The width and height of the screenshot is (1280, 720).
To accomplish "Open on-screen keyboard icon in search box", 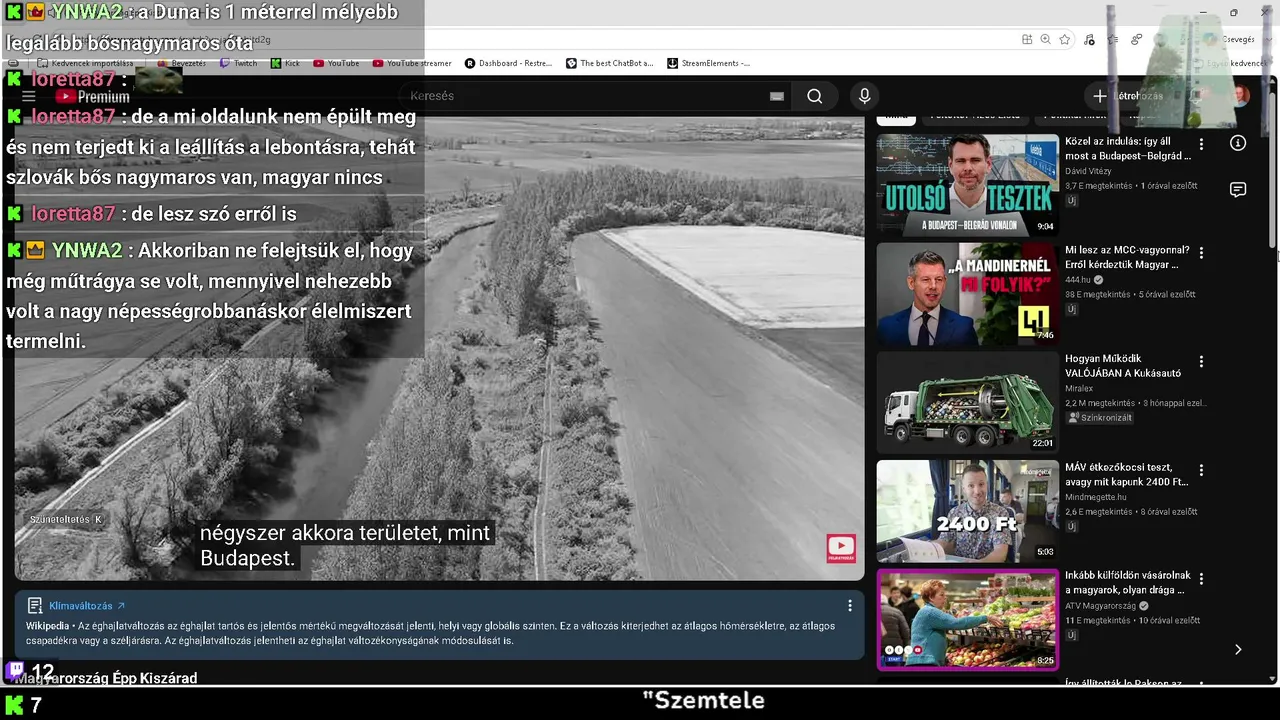I will [777, 96].
